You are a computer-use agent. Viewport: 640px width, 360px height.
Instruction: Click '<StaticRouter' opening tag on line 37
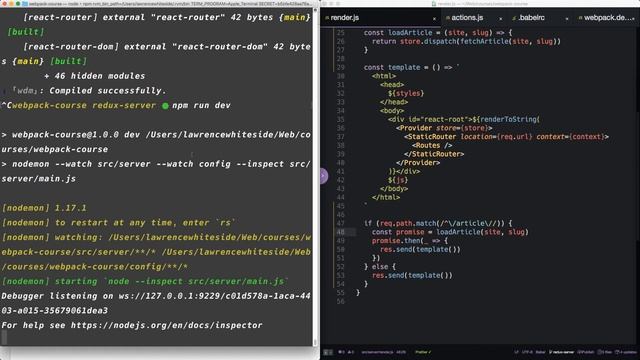(430, 137)
